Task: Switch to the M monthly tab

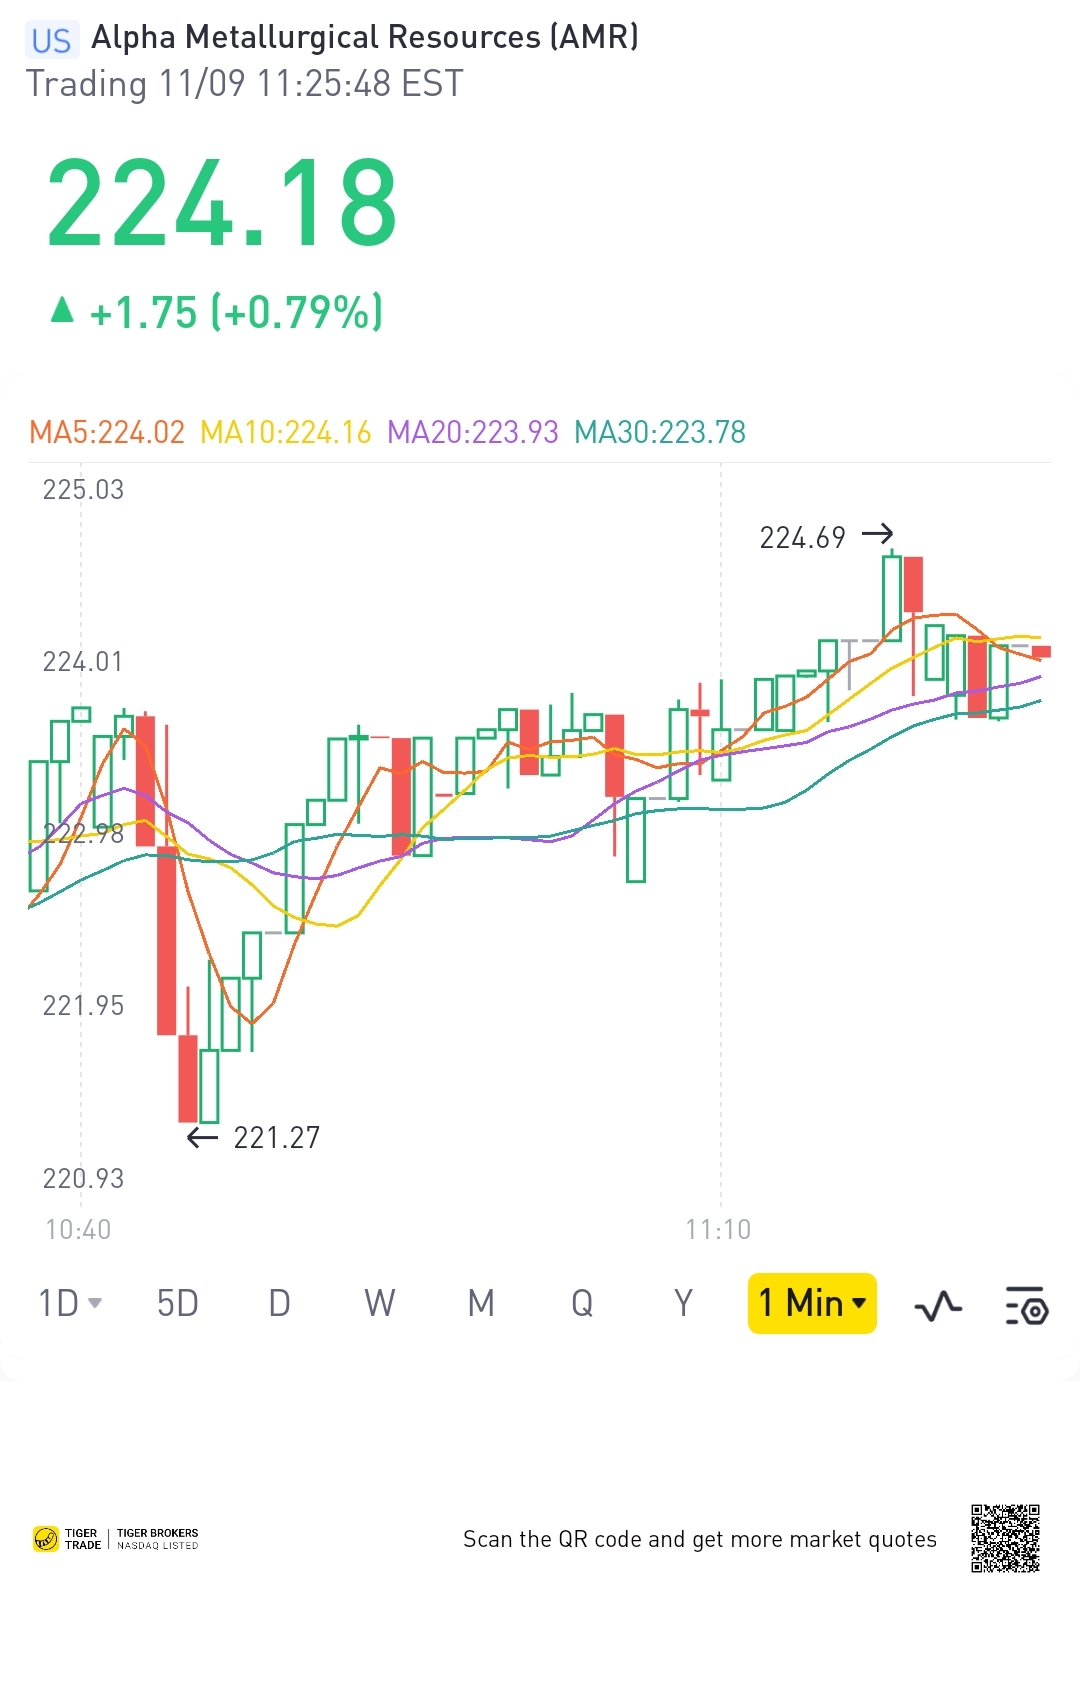Action: (481, 1304)
